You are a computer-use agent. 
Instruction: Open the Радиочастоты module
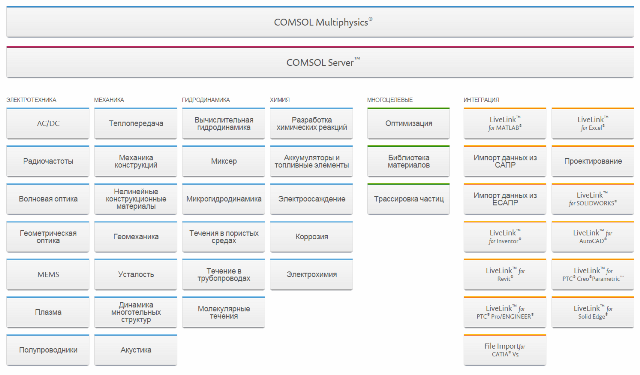coord(48,161)
